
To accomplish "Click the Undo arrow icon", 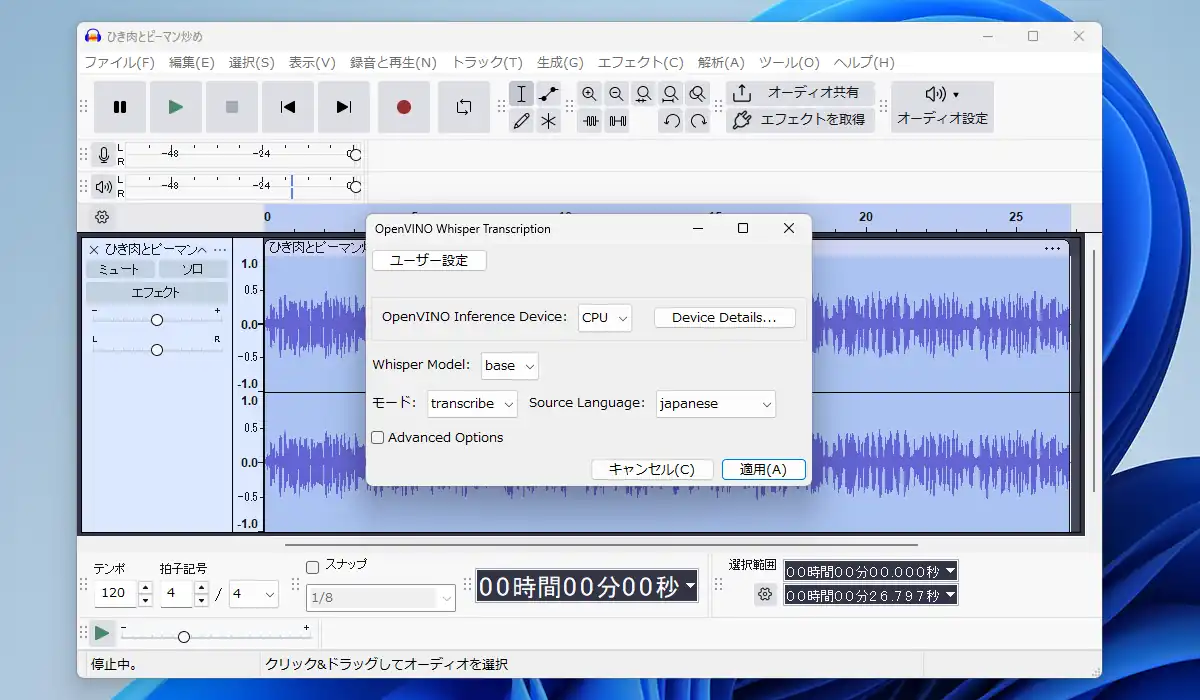I will point(672,121).
